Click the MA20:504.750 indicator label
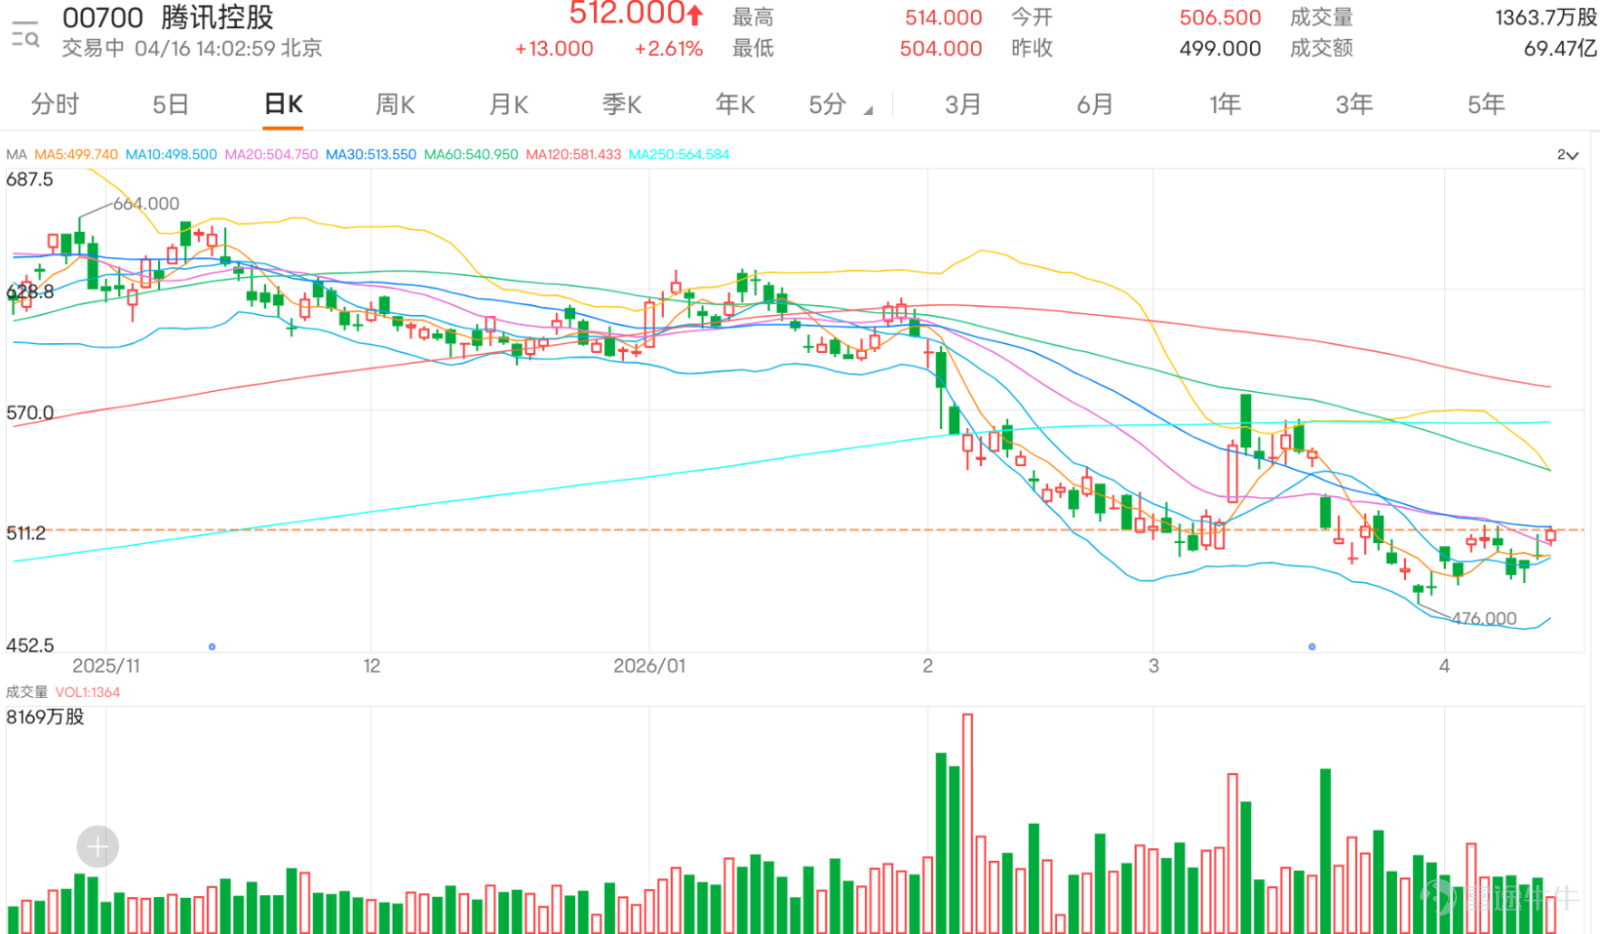This screenshot has height=934, width=1600. (x=271, y=155)
